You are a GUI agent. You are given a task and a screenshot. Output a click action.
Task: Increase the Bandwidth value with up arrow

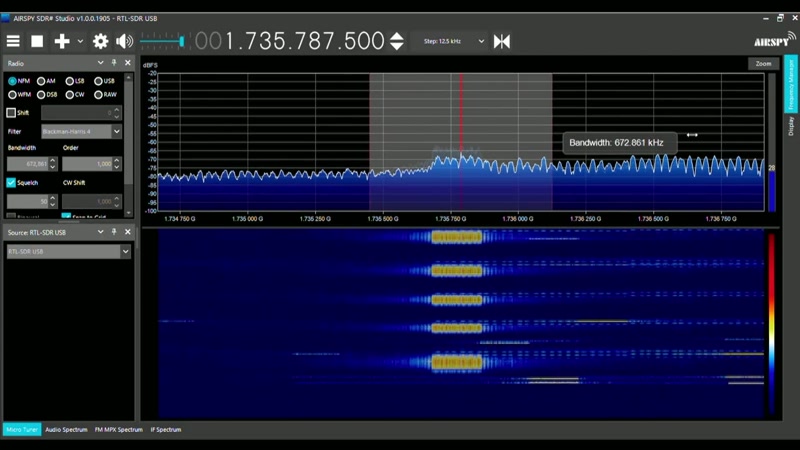tap(53, 161)
